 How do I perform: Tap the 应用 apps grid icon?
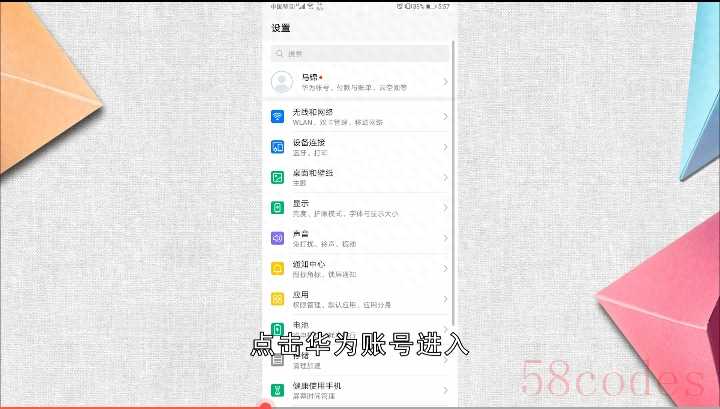[x=278, y=298]
